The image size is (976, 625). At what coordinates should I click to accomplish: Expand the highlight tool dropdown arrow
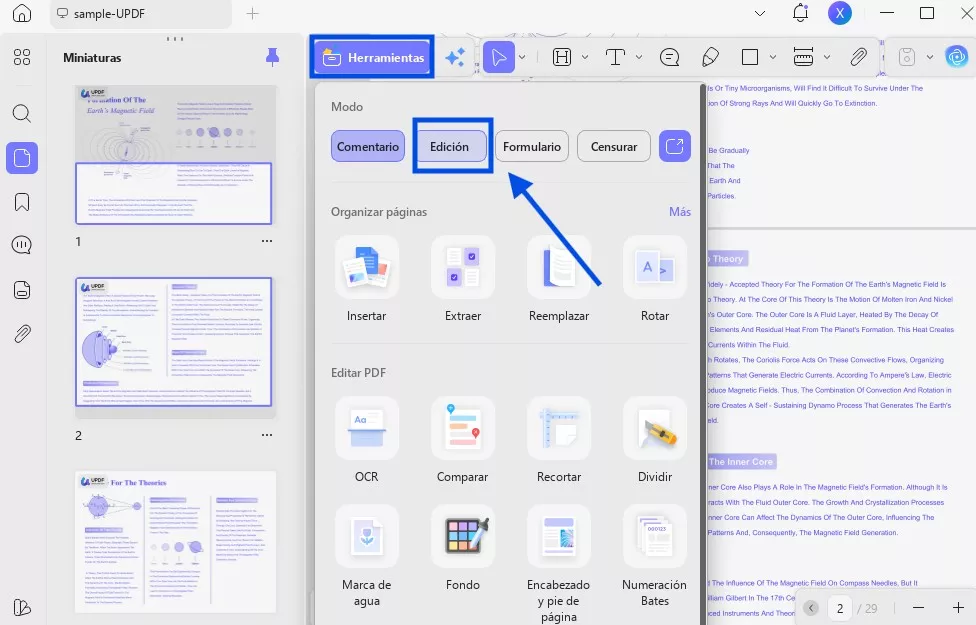pyautogui.click(x=585, y=57)
